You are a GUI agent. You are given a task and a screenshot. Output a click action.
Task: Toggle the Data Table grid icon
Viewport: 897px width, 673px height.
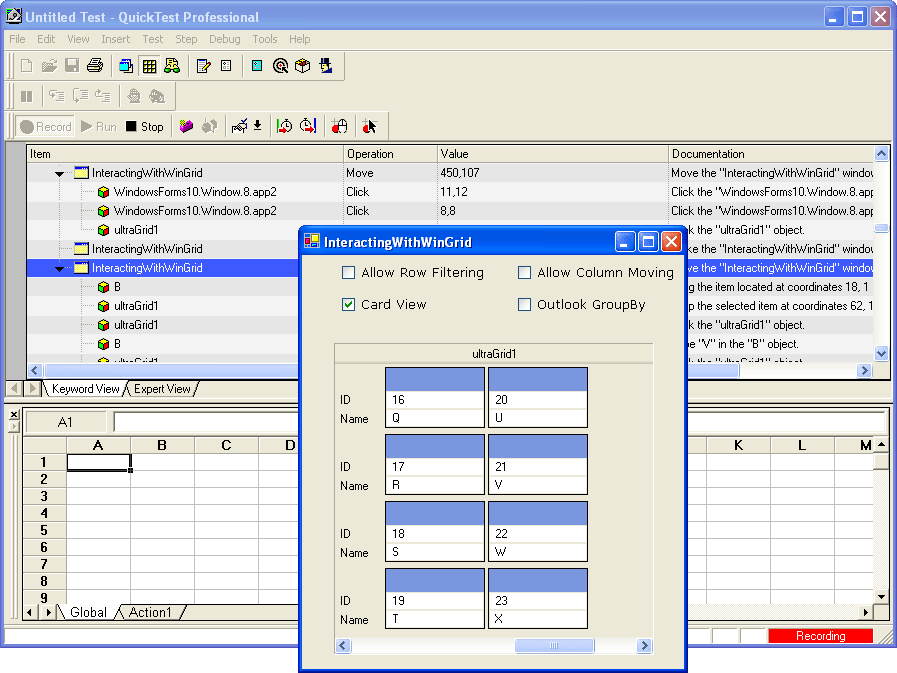149,66
